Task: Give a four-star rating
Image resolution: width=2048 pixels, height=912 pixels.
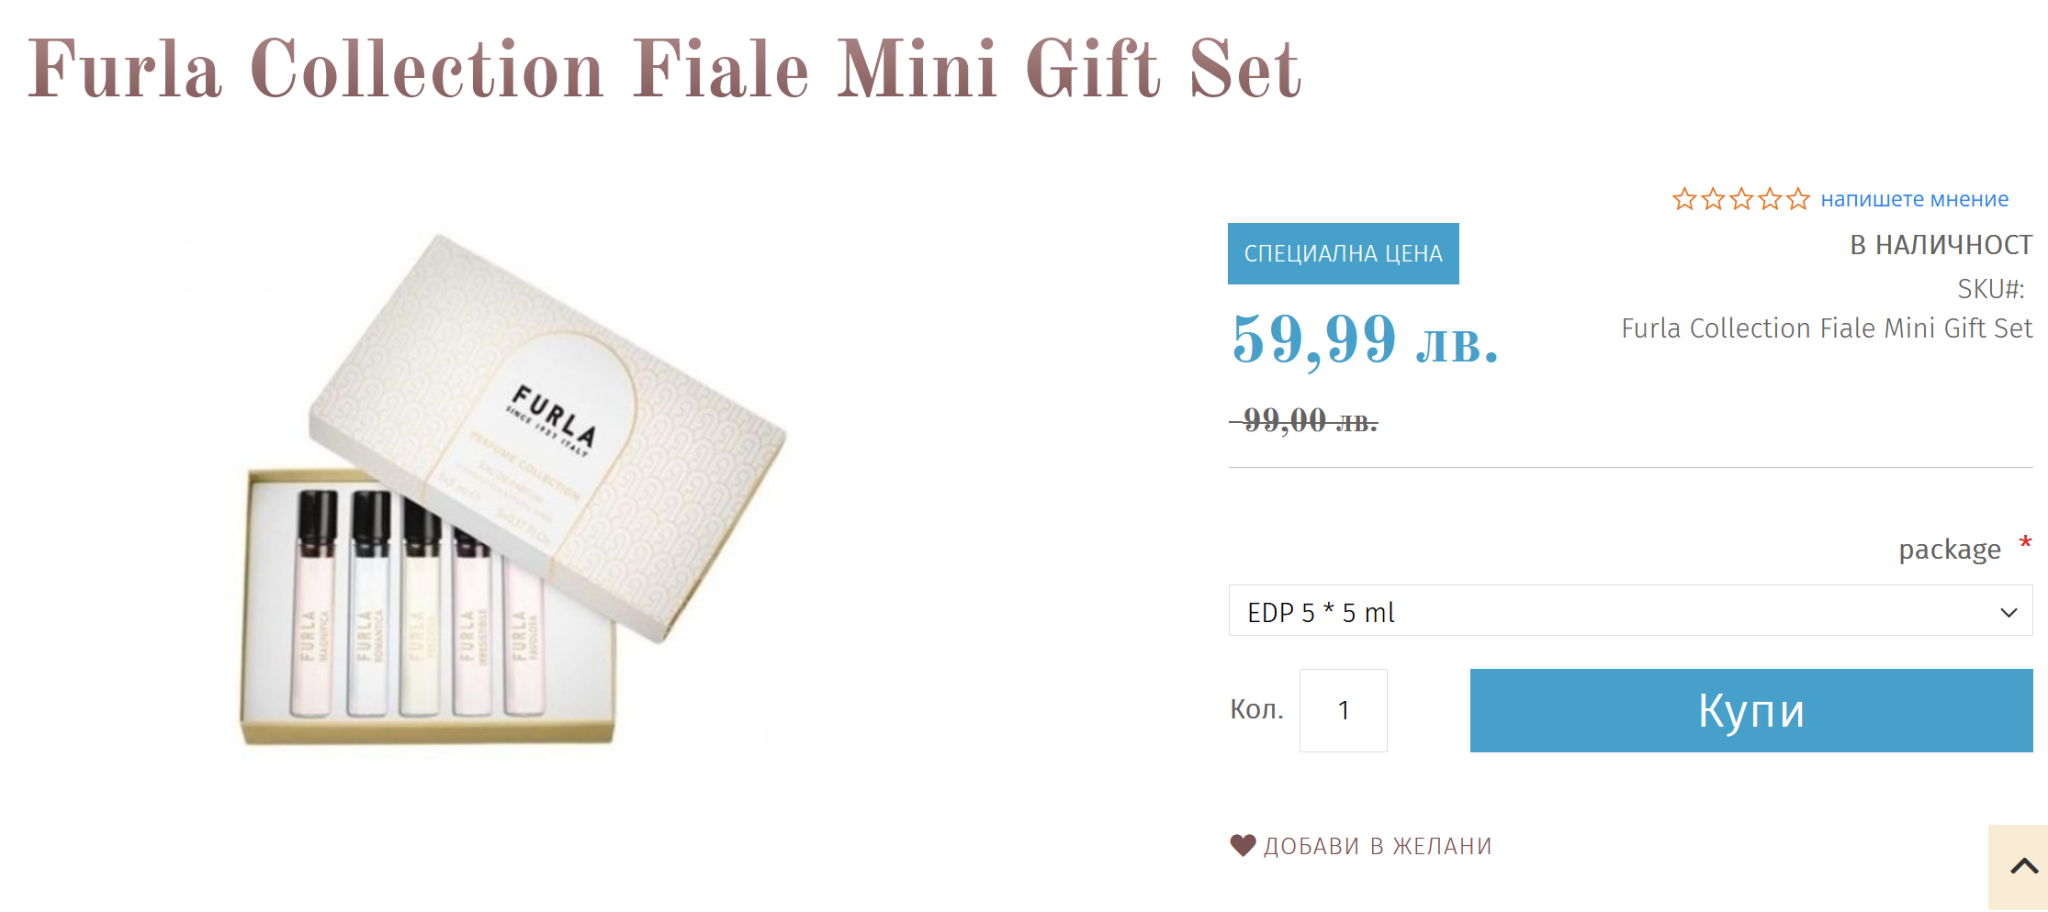Action: (x=1770, y=199)
